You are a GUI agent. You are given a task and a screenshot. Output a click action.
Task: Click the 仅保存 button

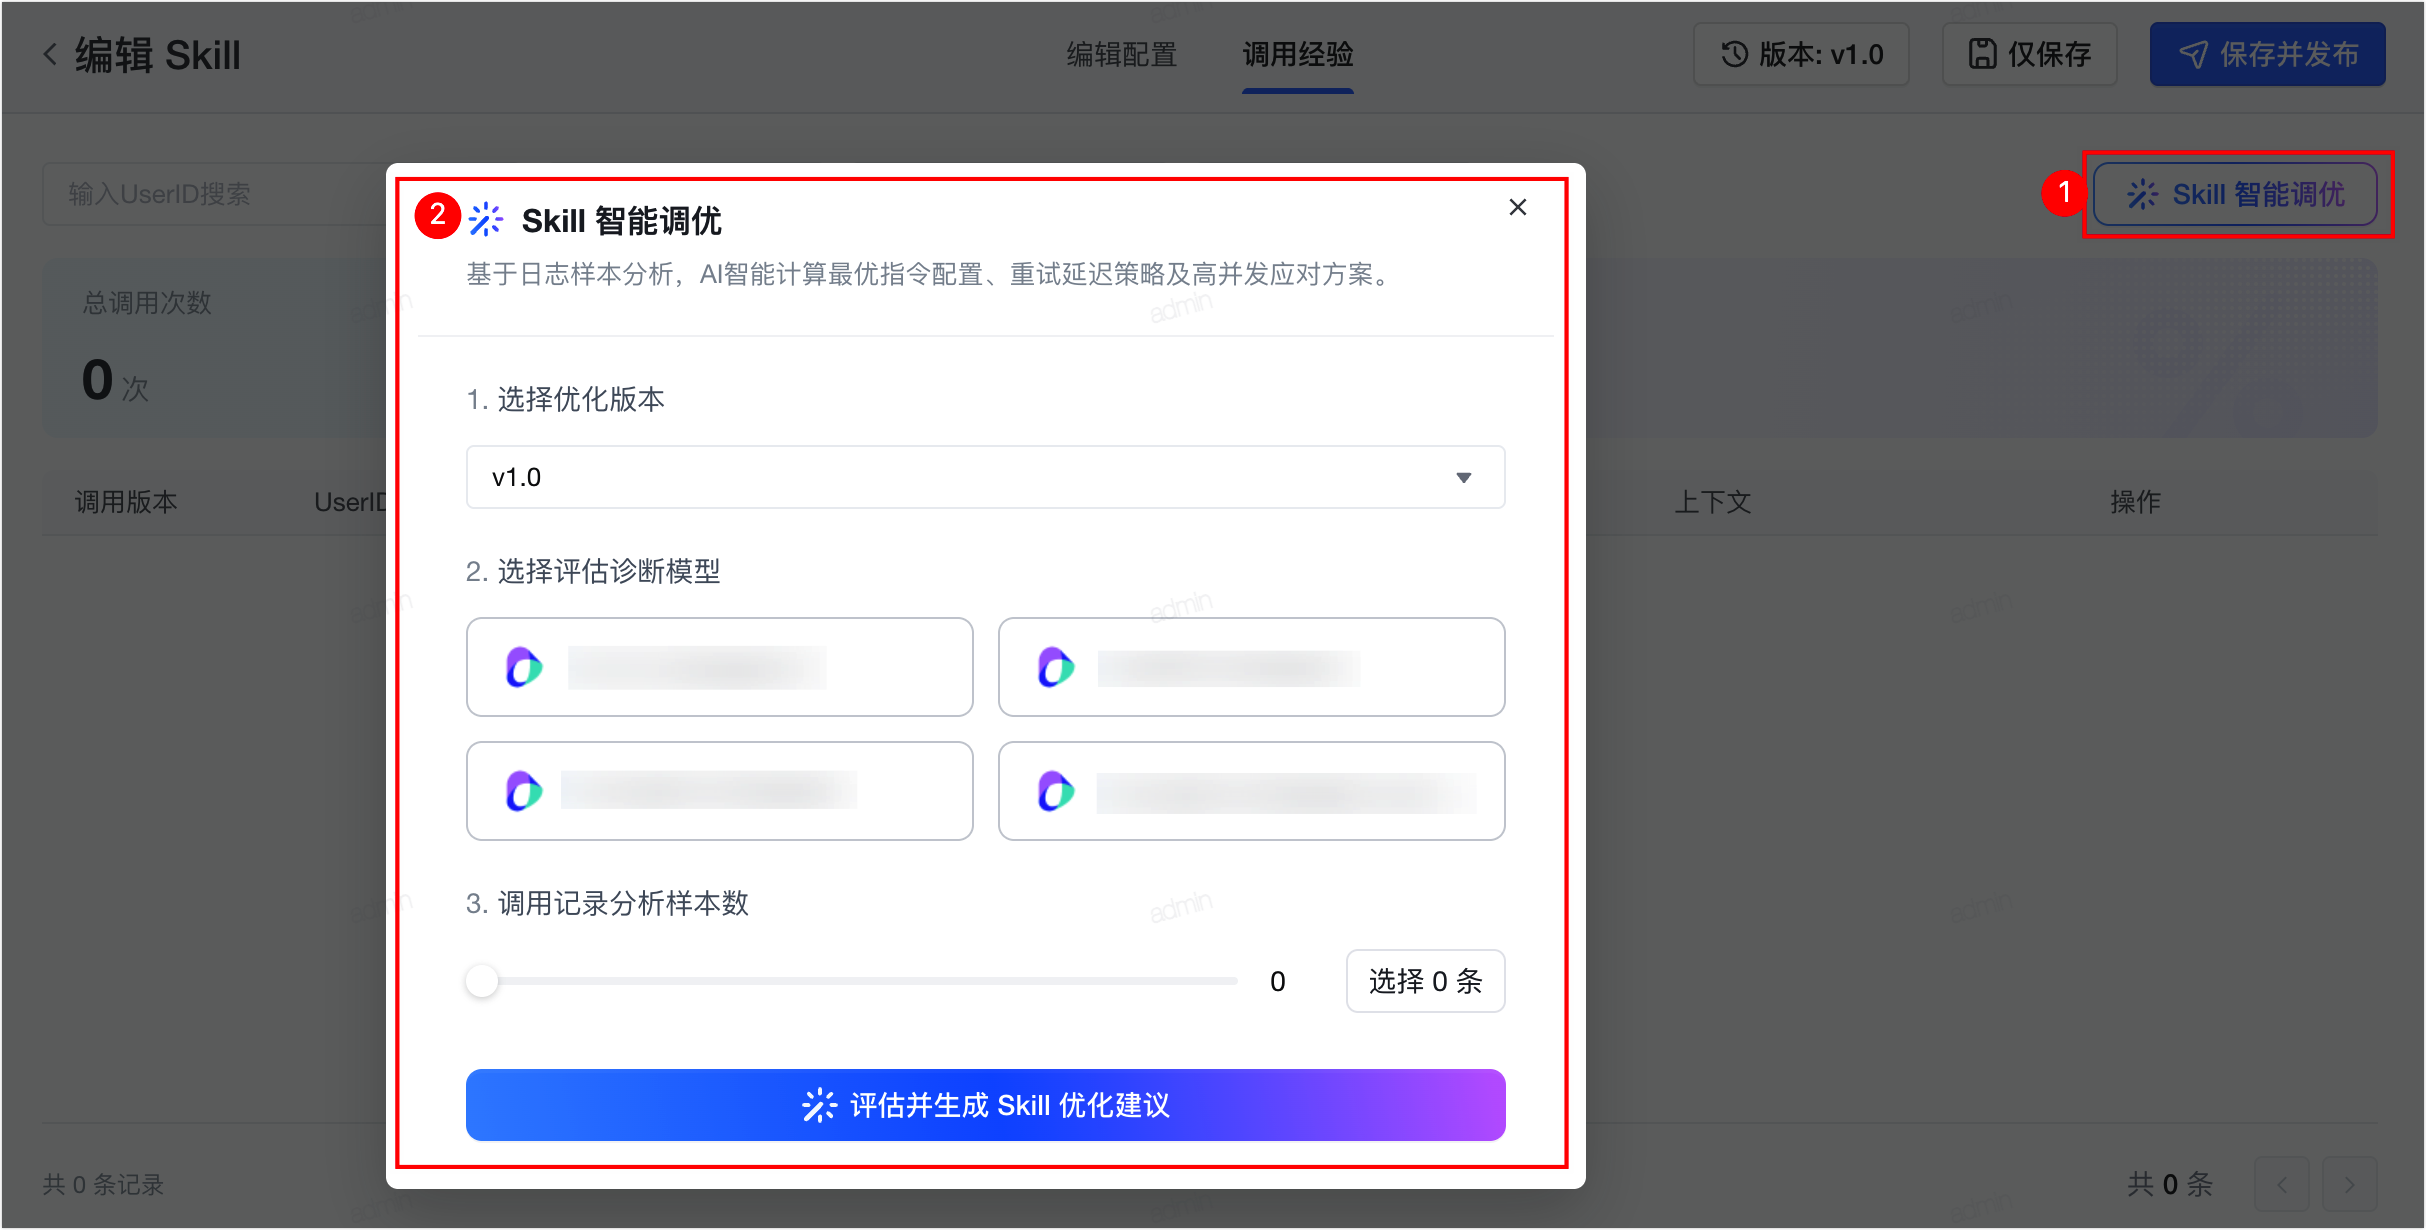pos(2029,54)
